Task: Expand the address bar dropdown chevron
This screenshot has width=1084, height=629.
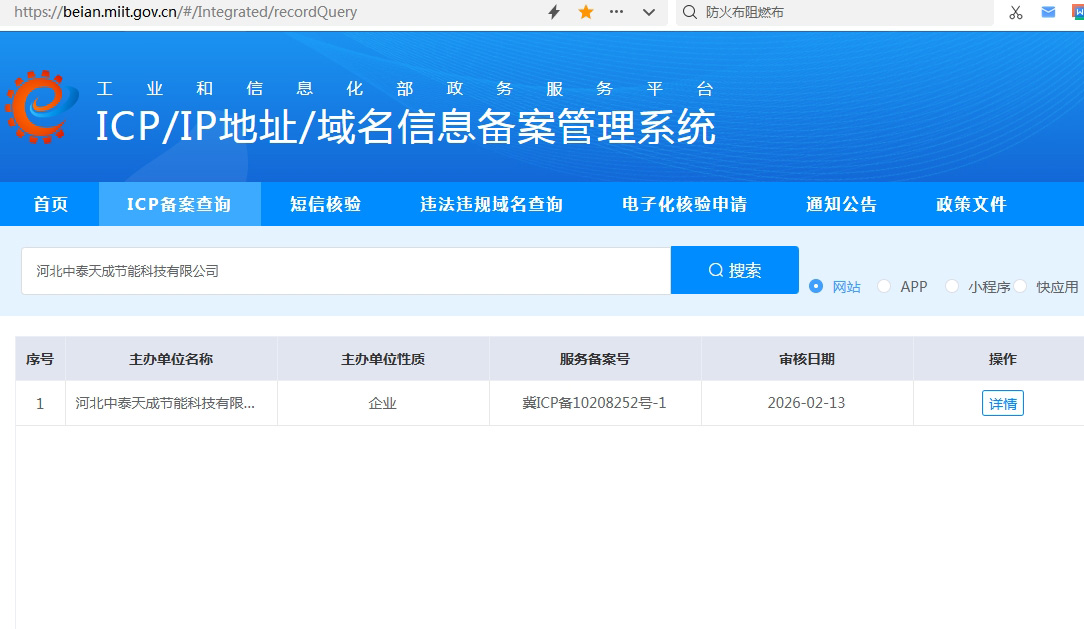Action: tap(649, 12)
